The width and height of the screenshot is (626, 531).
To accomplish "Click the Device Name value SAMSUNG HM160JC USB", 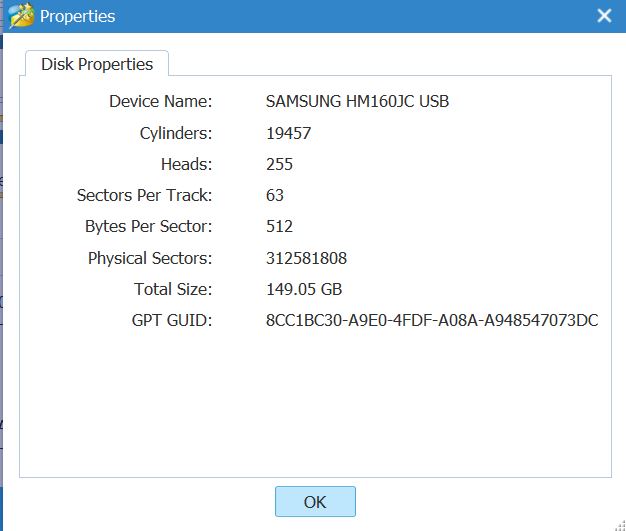I will 357,101.
